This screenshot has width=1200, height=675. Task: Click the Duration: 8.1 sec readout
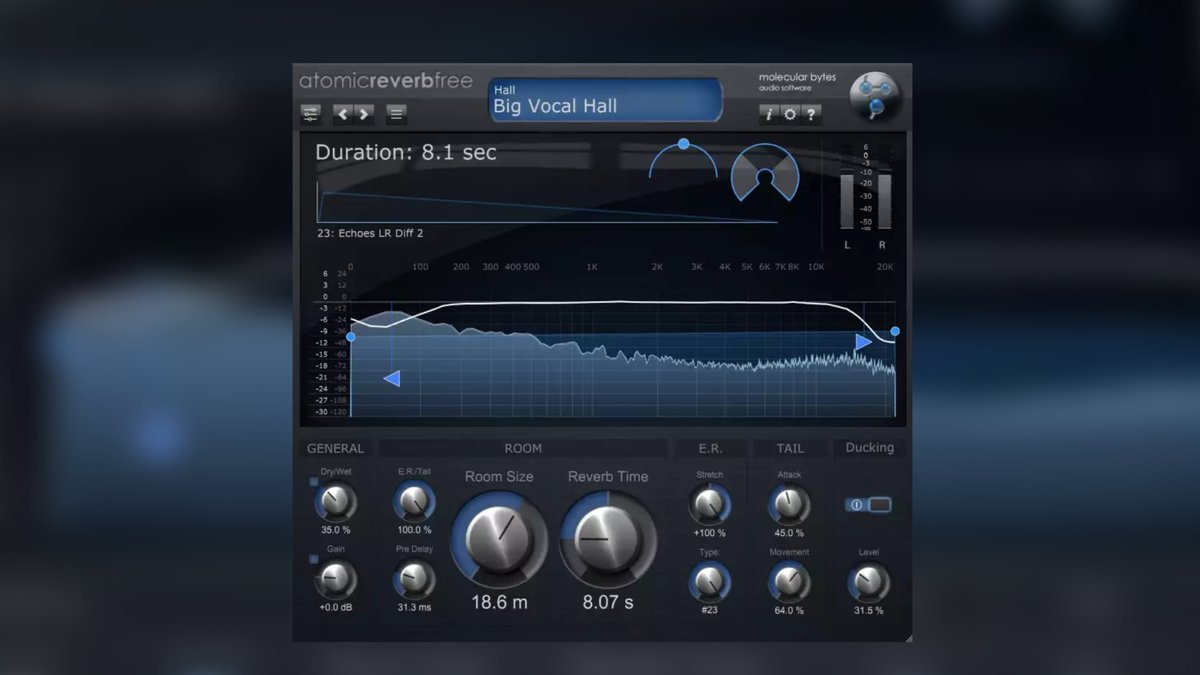coord(406,153)
